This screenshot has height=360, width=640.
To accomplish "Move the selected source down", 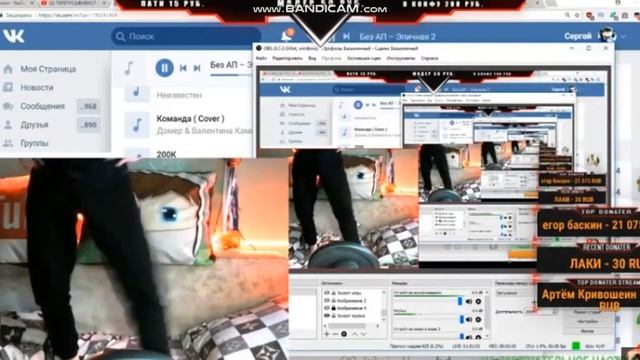I will (x=363, y=334).
